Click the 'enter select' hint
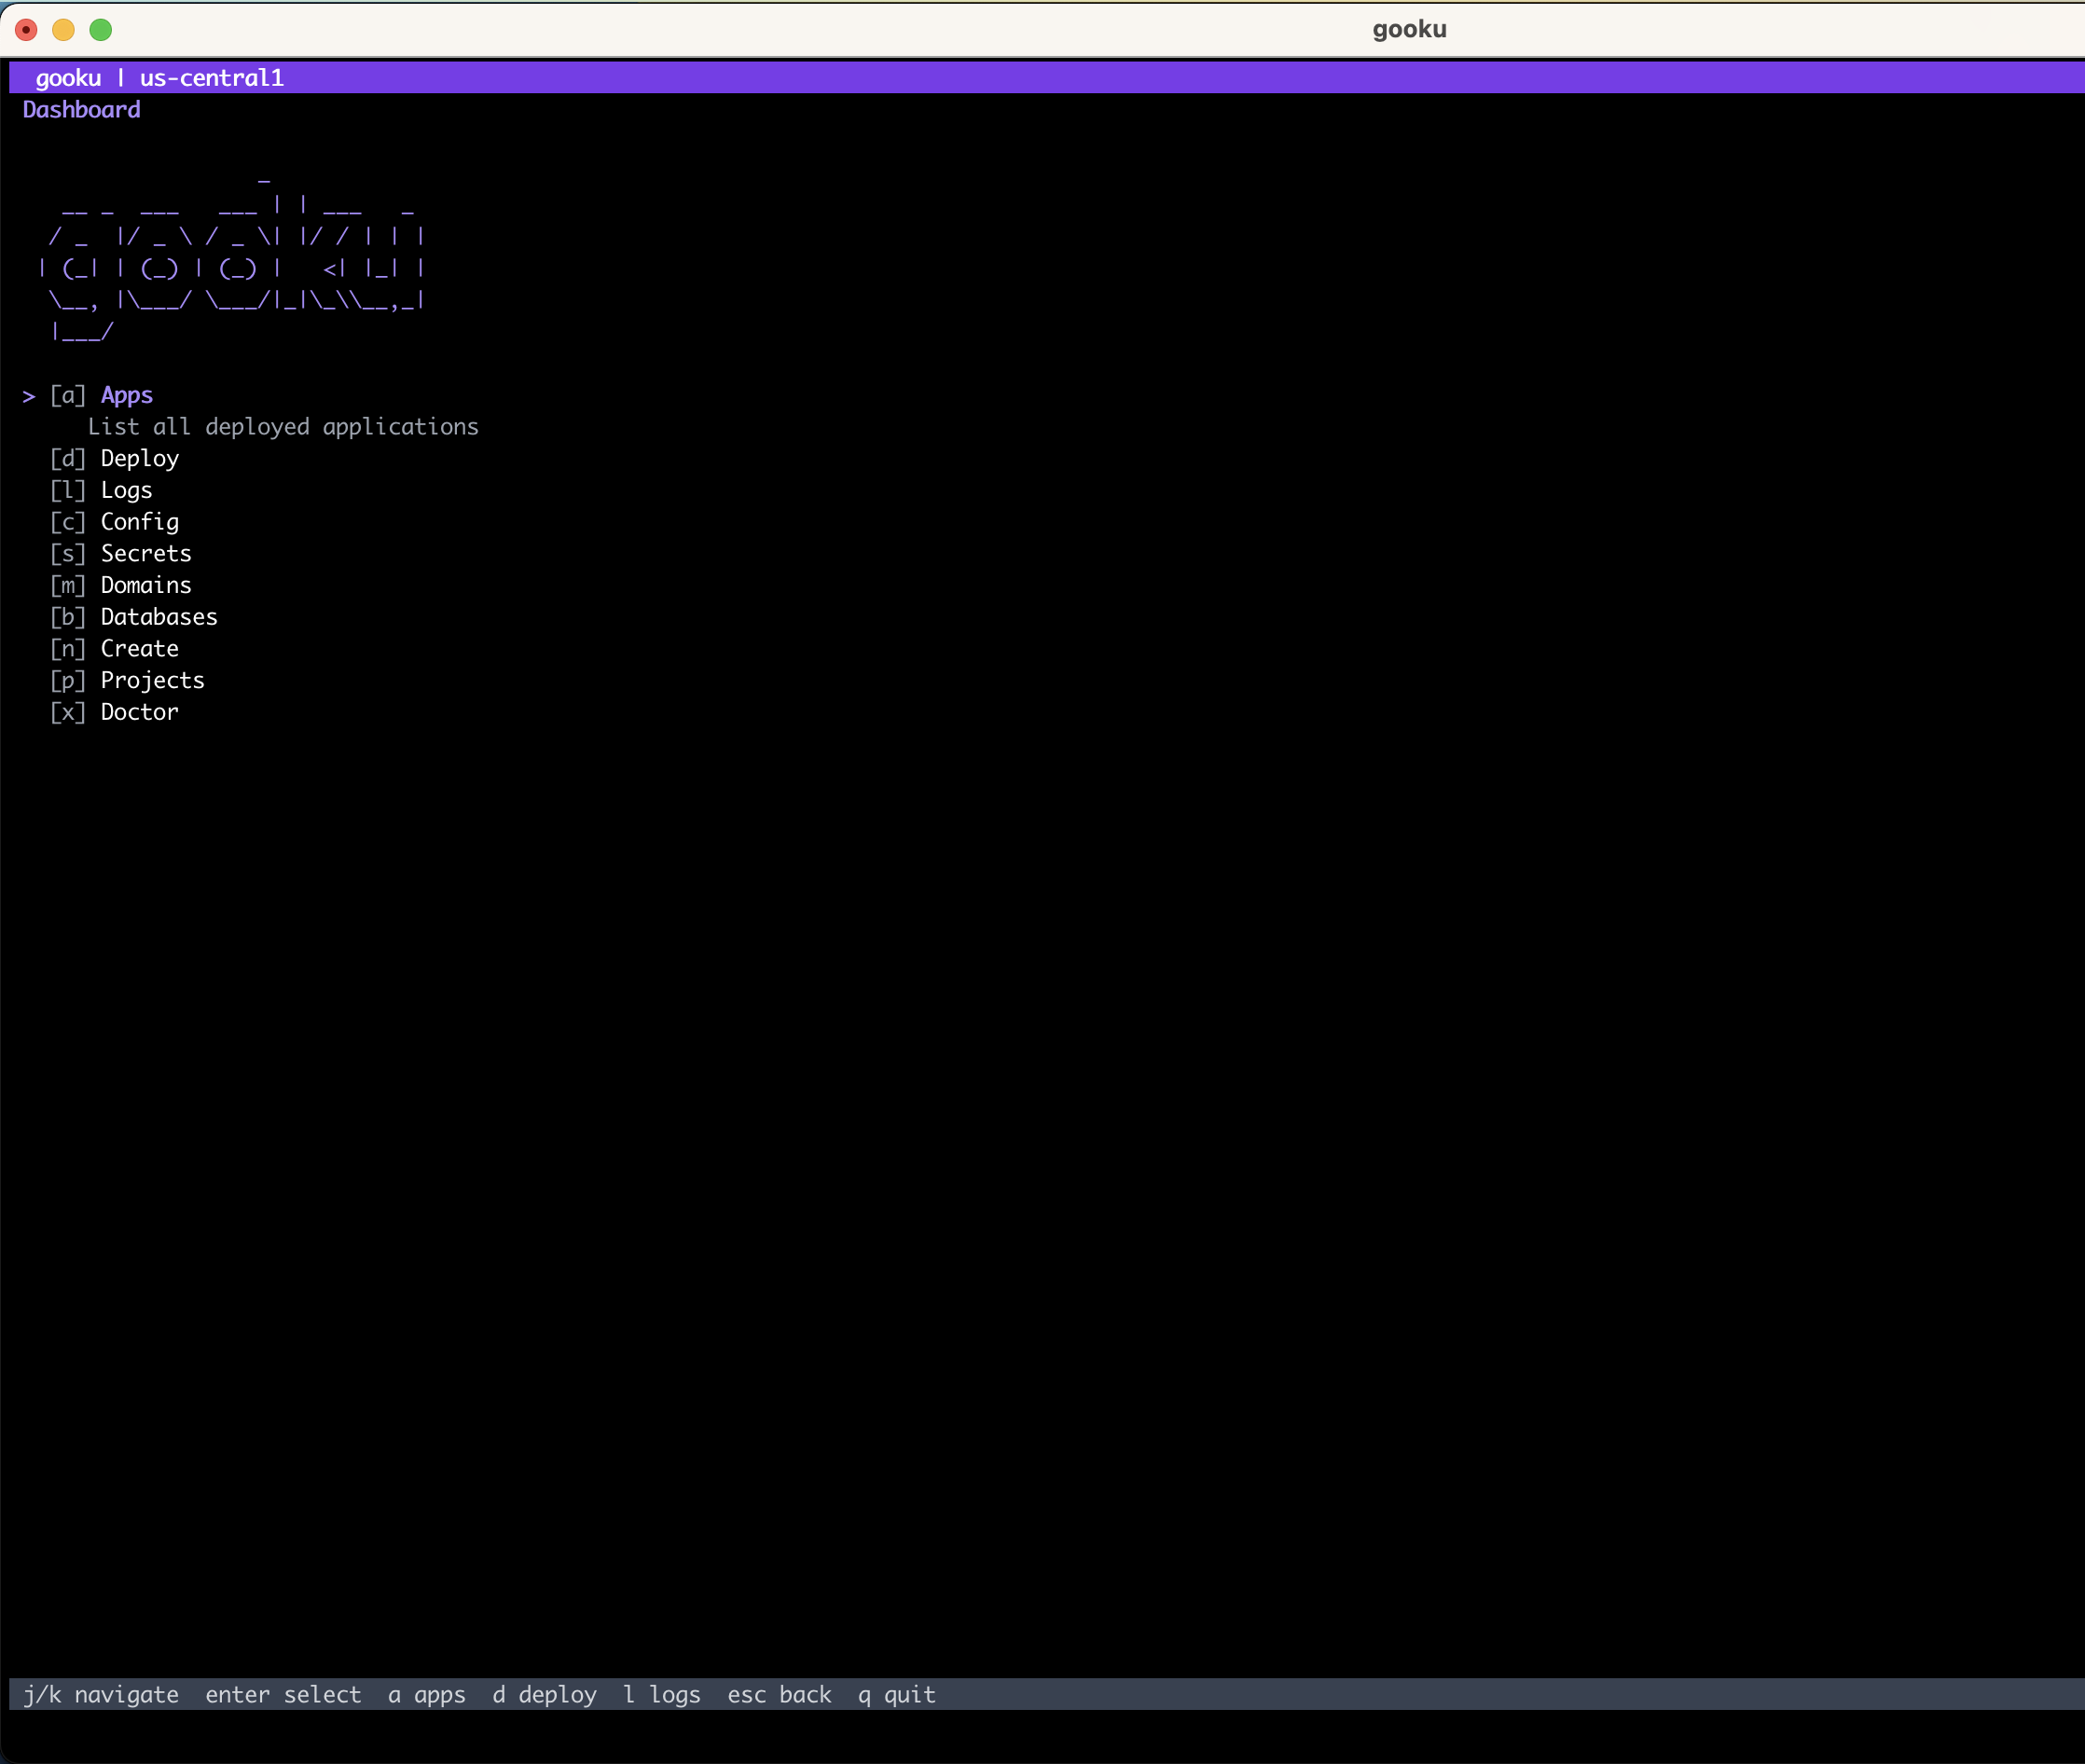This screenshot has width=2085, height=1764. (x=283, y=1695)
